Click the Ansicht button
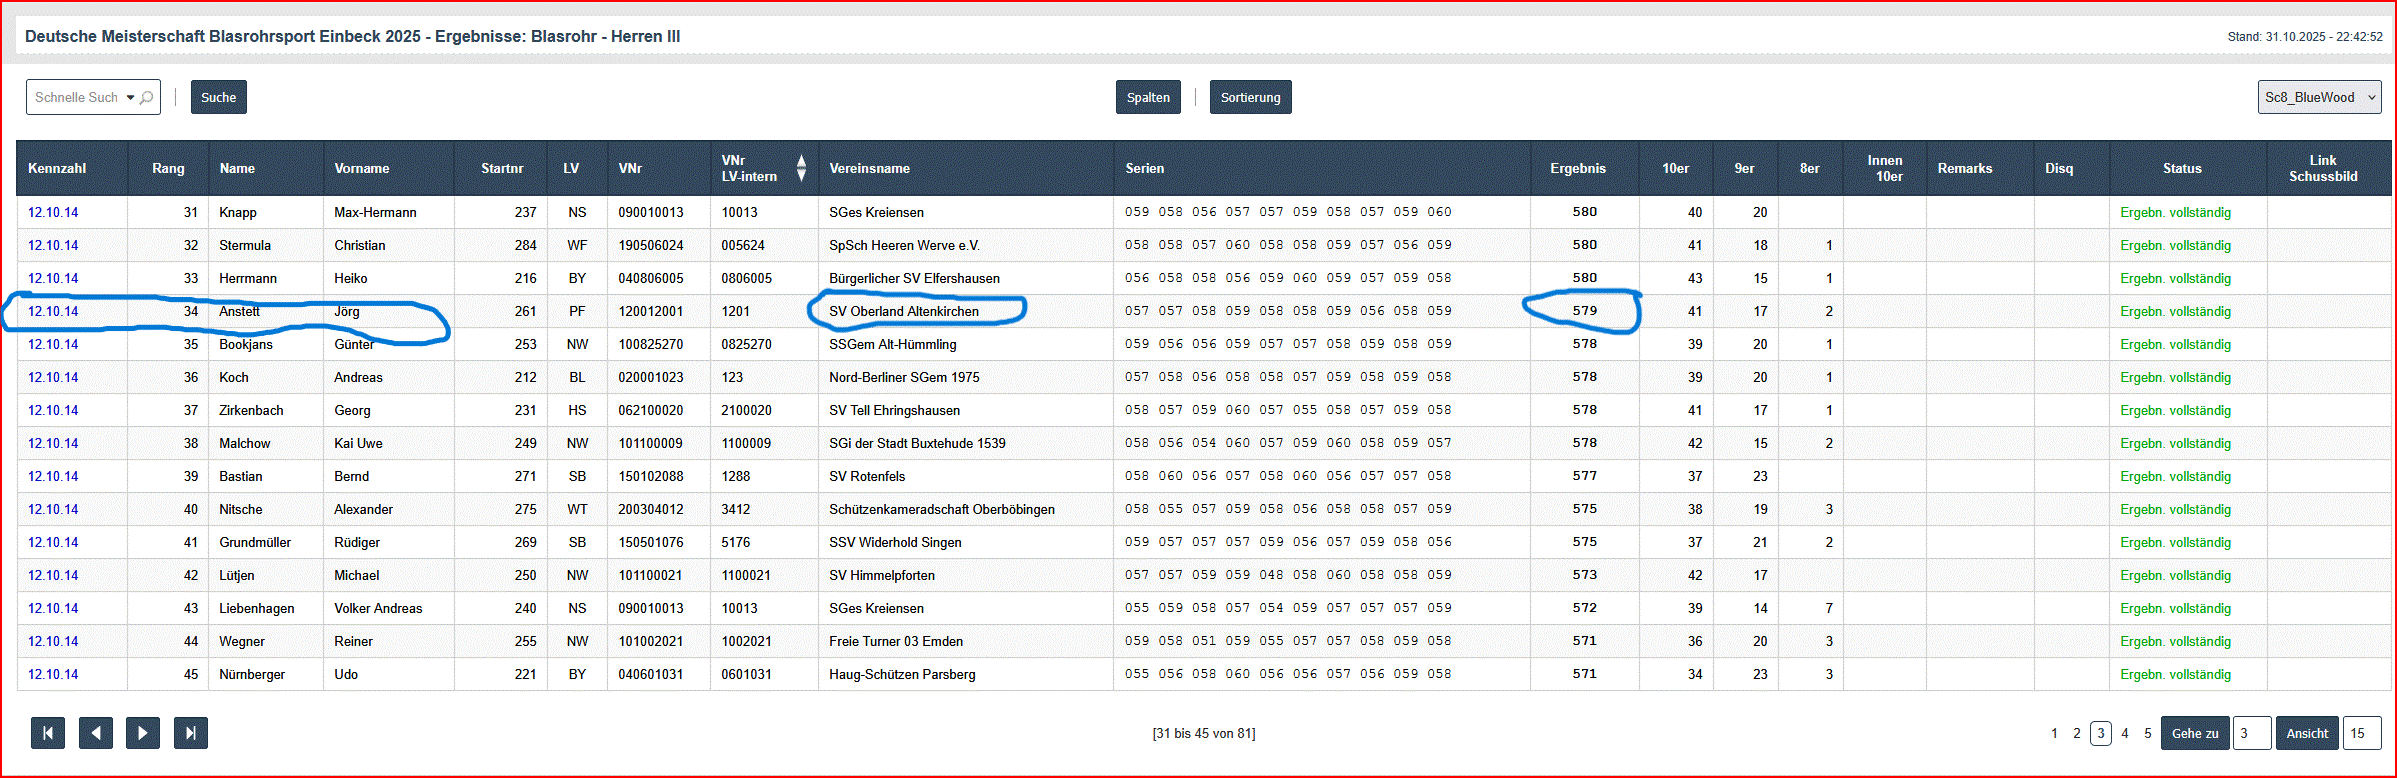Image resolution: width=2397 pixels, height=778 pixels. pyautogui.click(x=2307, y=733)
